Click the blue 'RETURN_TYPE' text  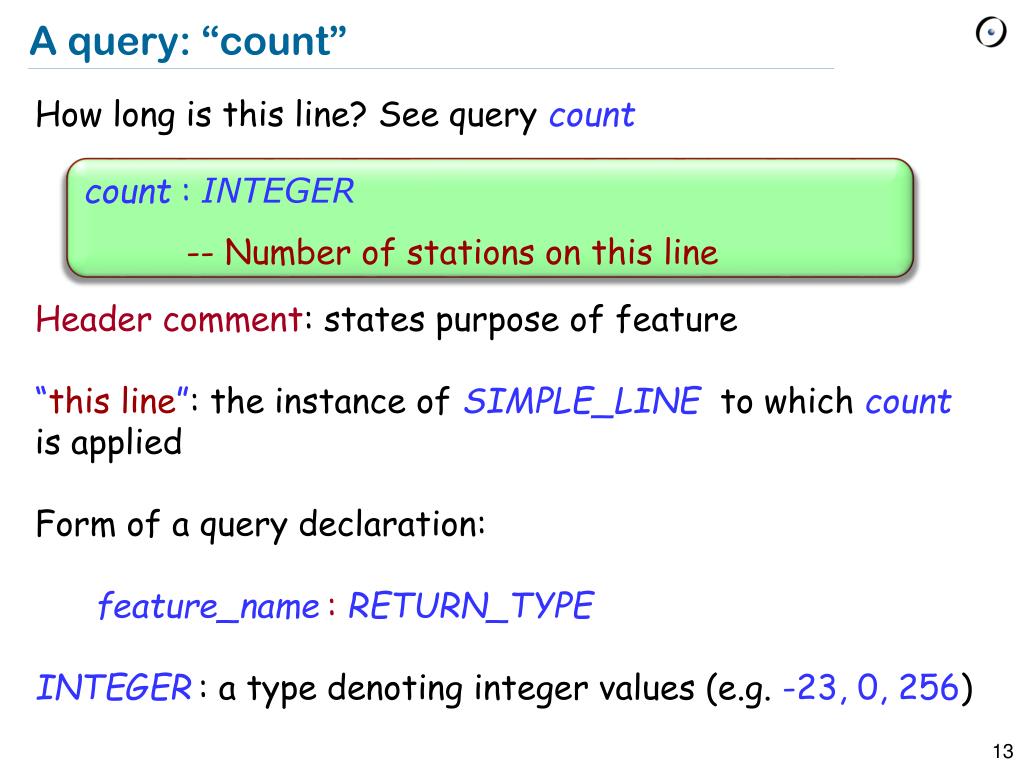point(471,606)
